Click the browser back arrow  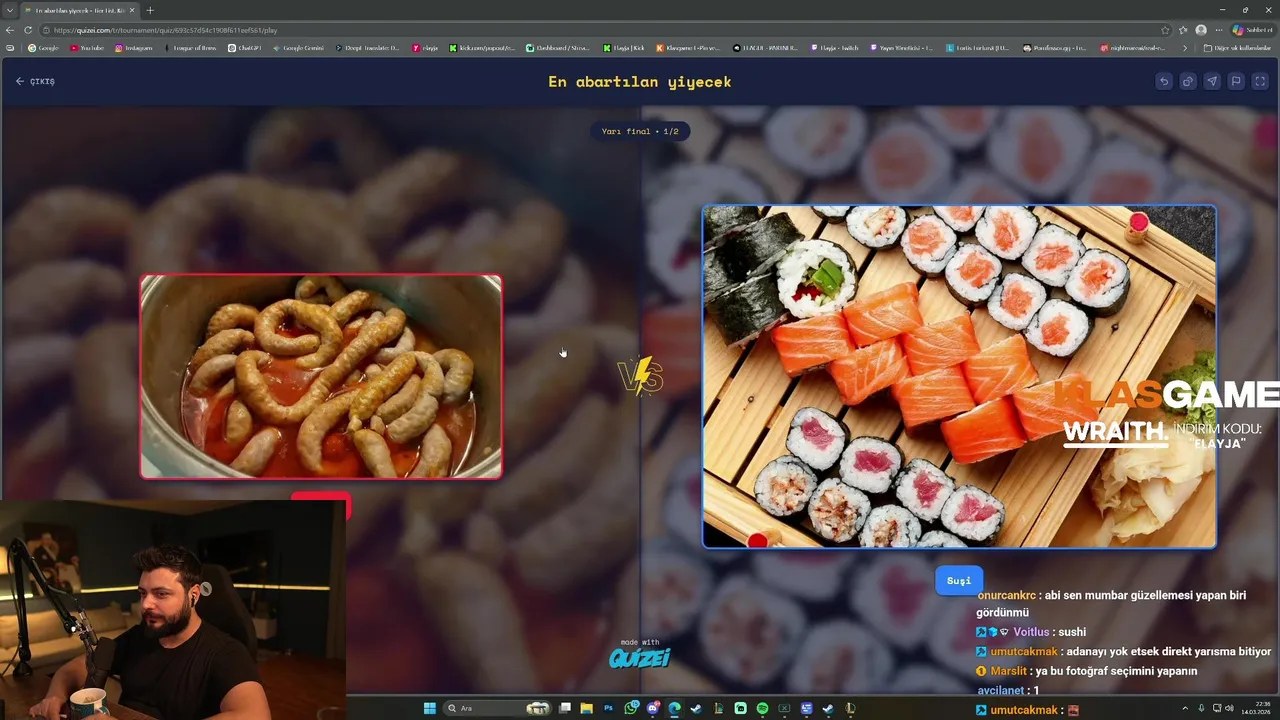pyautogui.click(x=11, y=30)
